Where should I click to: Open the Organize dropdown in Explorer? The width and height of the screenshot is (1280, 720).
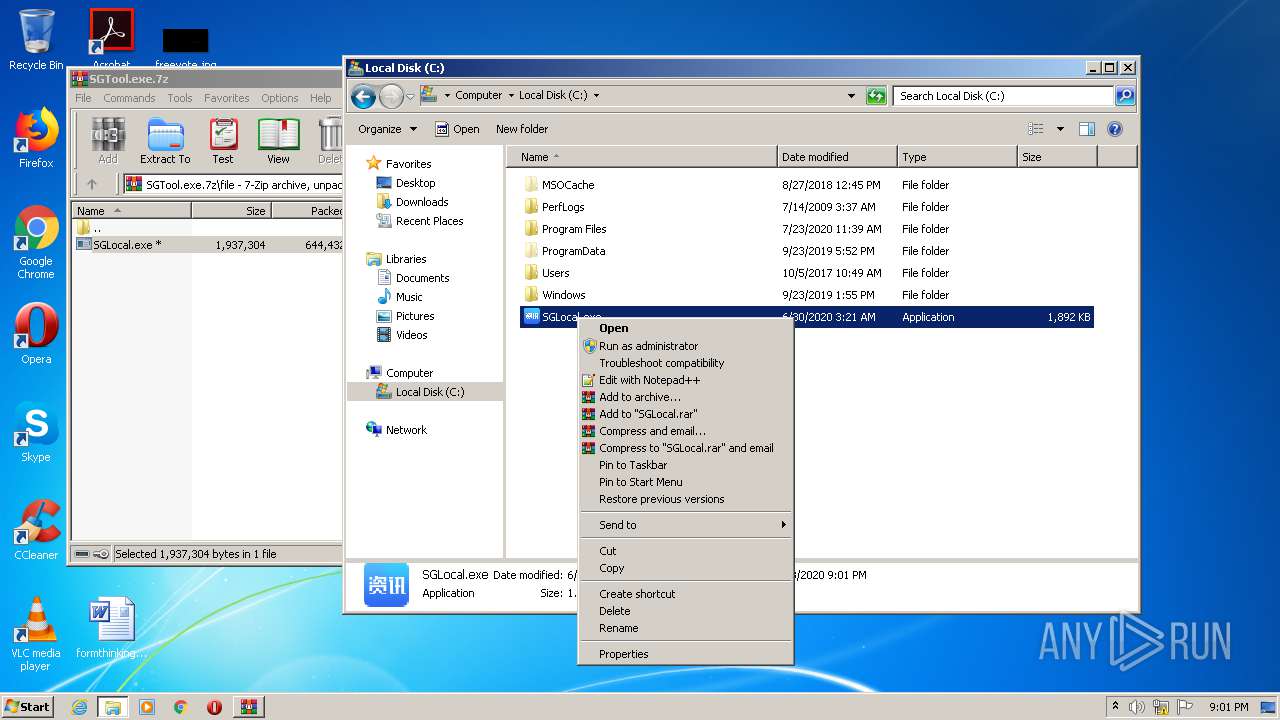pos(388,129)
